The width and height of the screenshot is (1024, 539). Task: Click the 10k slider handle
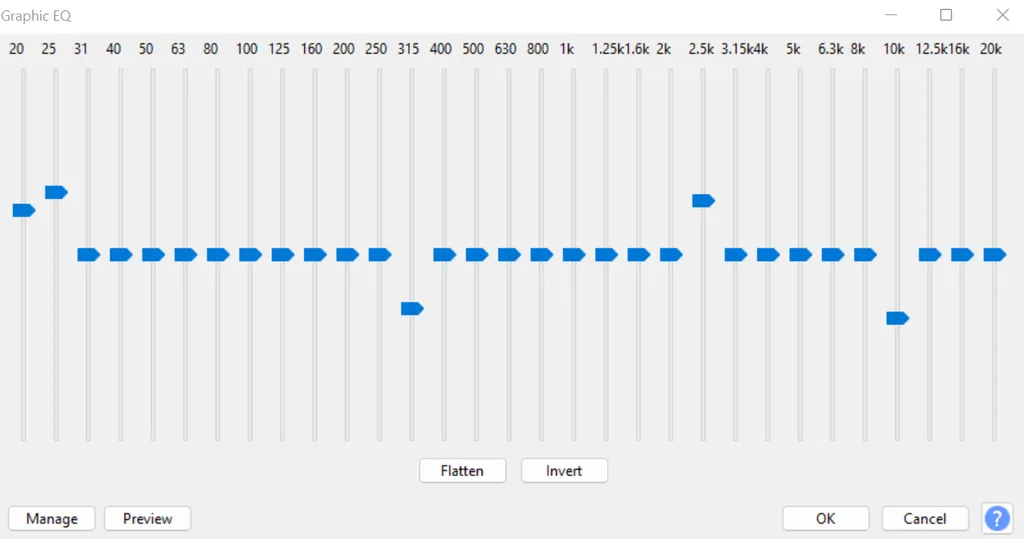coord(897,318)
